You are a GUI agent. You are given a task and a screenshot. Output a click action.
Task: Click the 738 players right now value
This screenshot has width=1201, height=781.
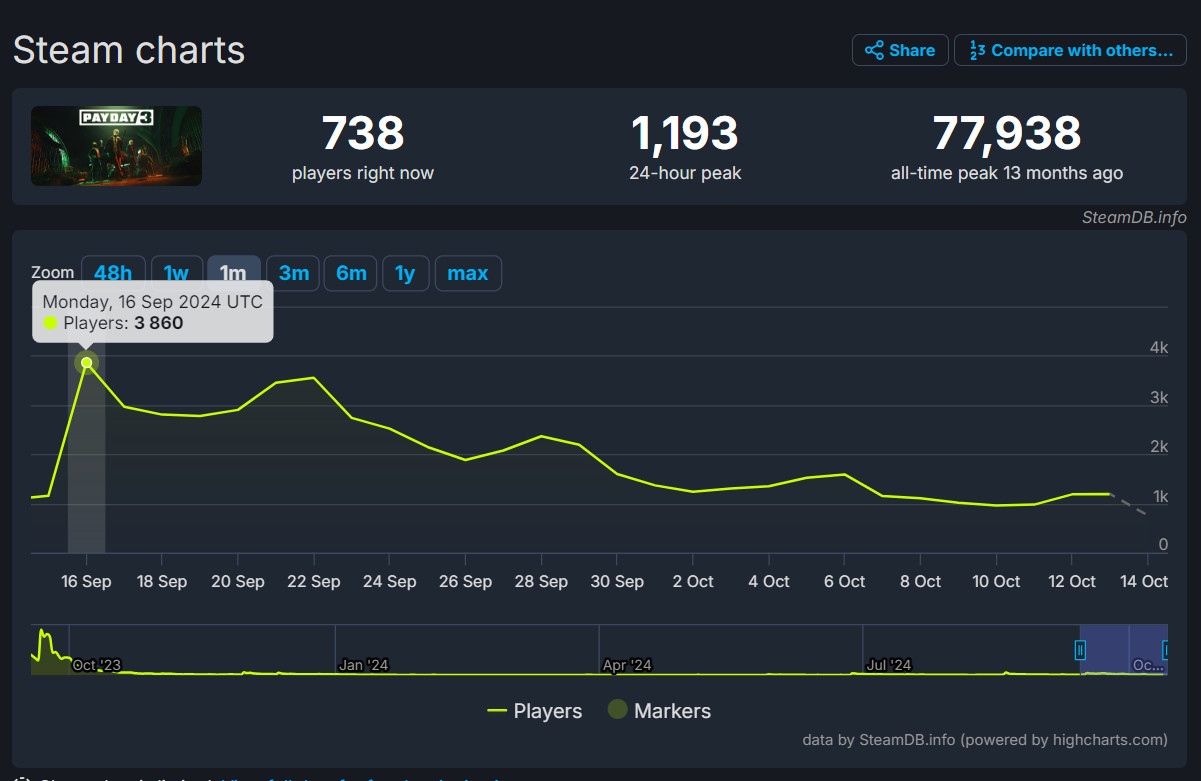(x=363, y=133)
